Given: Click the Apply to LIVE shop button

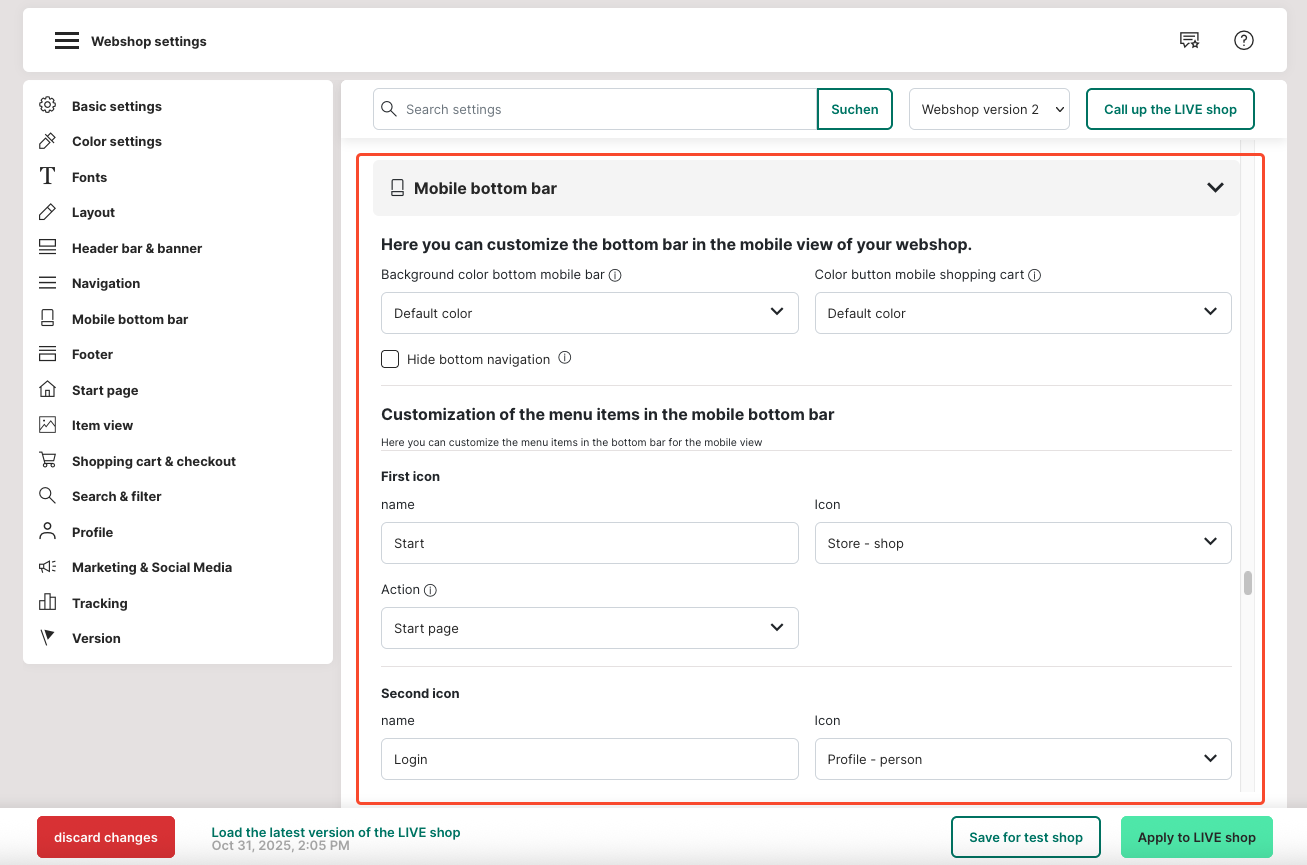Looking at the screenshot, I should pyautogui.click(x=1196, y=837).
